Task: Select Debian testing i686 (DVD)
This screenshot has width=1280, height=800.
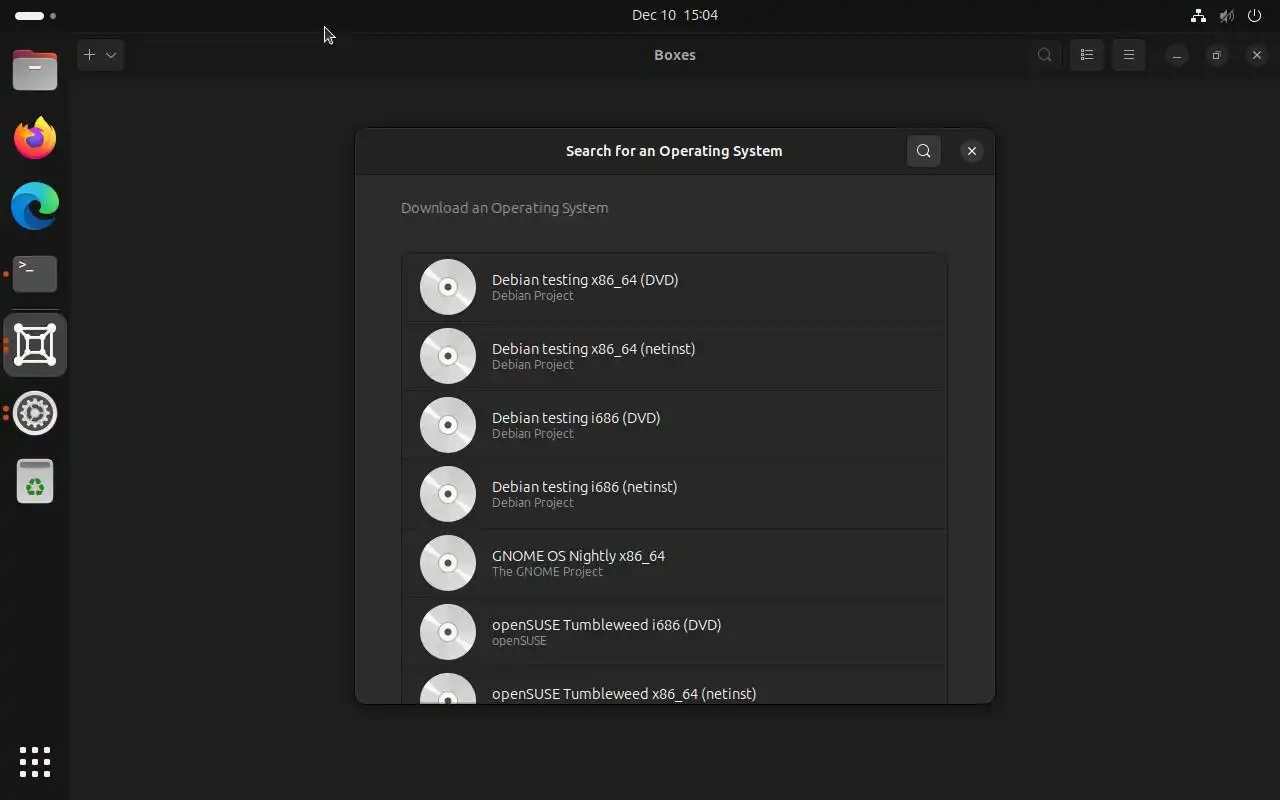Action: click(674, 425)
